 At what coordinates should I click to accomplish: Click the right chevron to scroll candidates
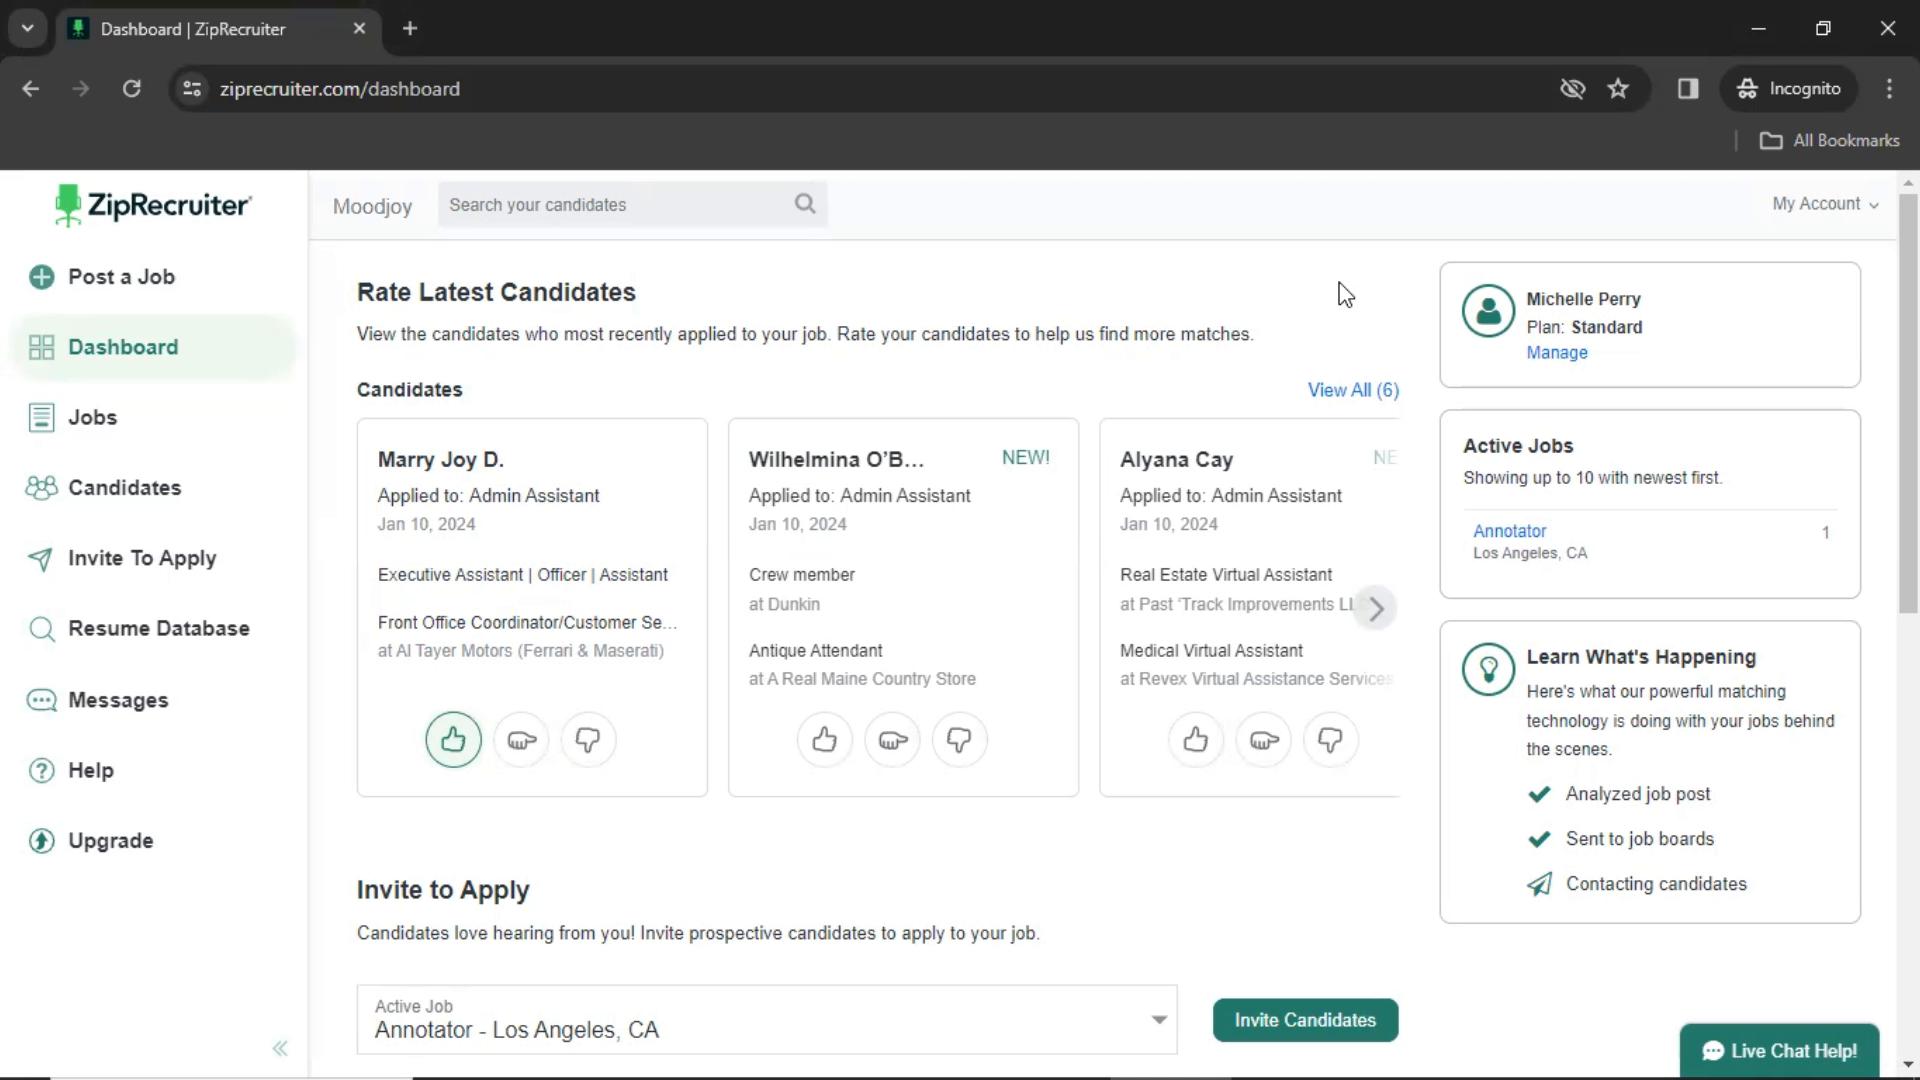click(x=1375, y=605)
